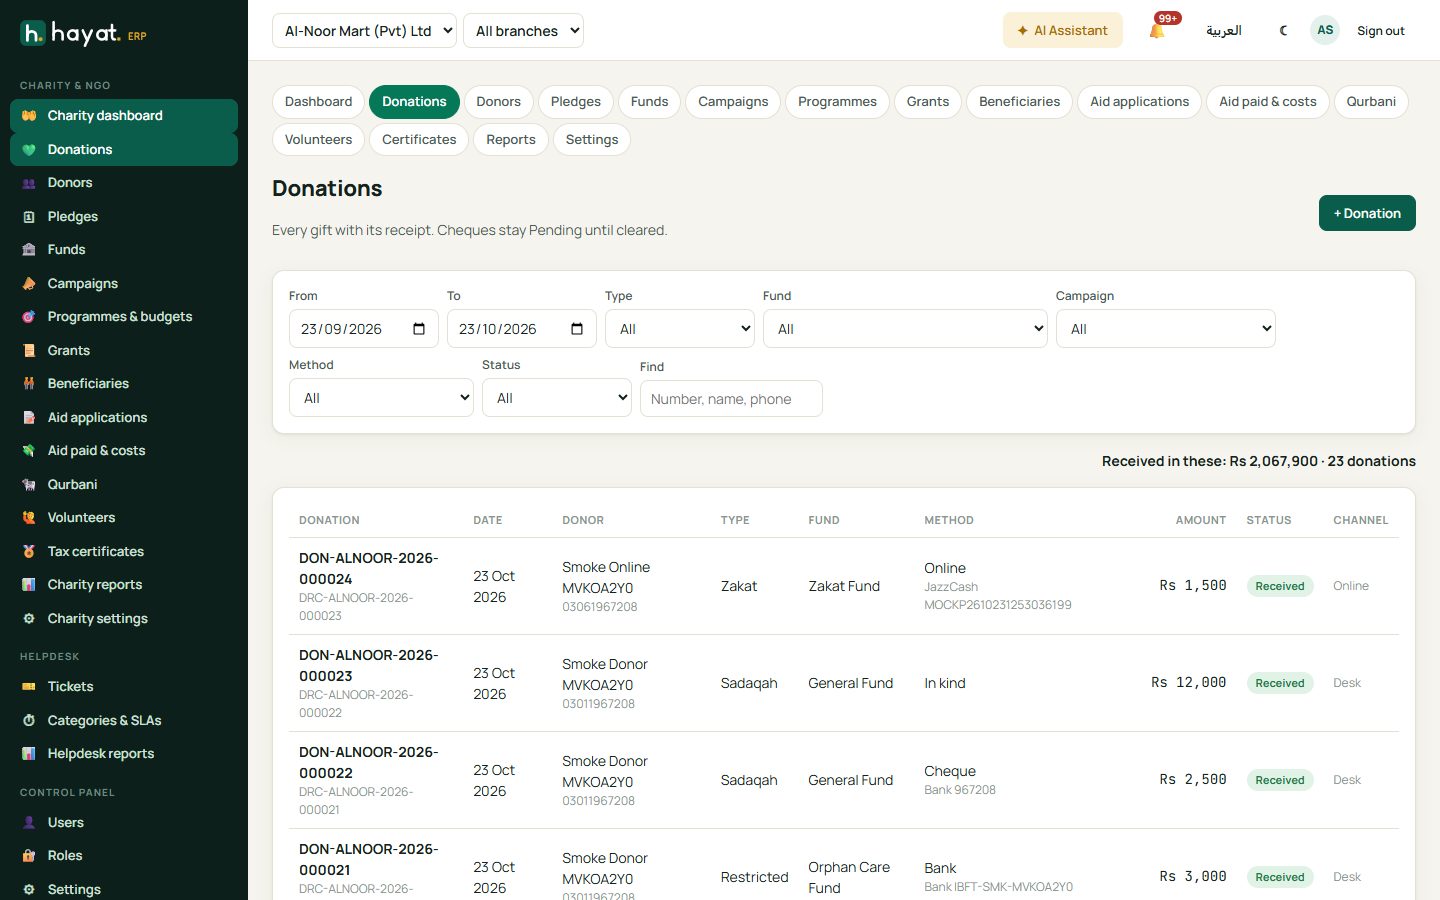Open the Reports tab
Viewport: 1440px width, 900px height.
tap(511, 140)
